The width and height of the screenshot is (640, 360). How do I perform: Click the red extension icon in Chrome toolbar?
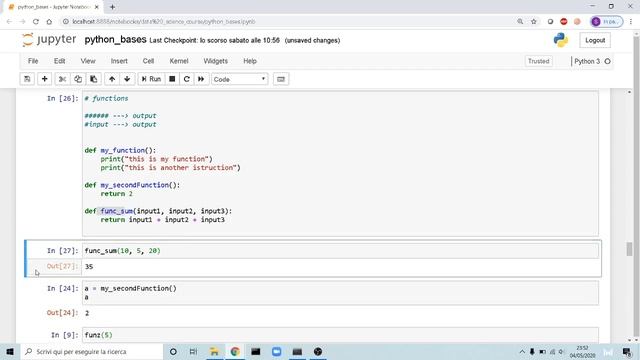click(564, 22)
